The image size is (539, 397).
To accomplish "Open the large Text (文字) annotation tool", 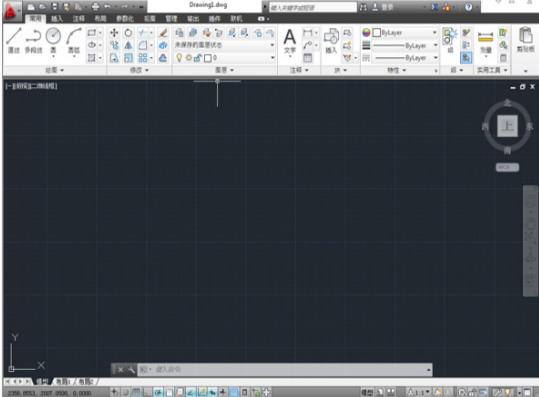I will click(290, 41).
